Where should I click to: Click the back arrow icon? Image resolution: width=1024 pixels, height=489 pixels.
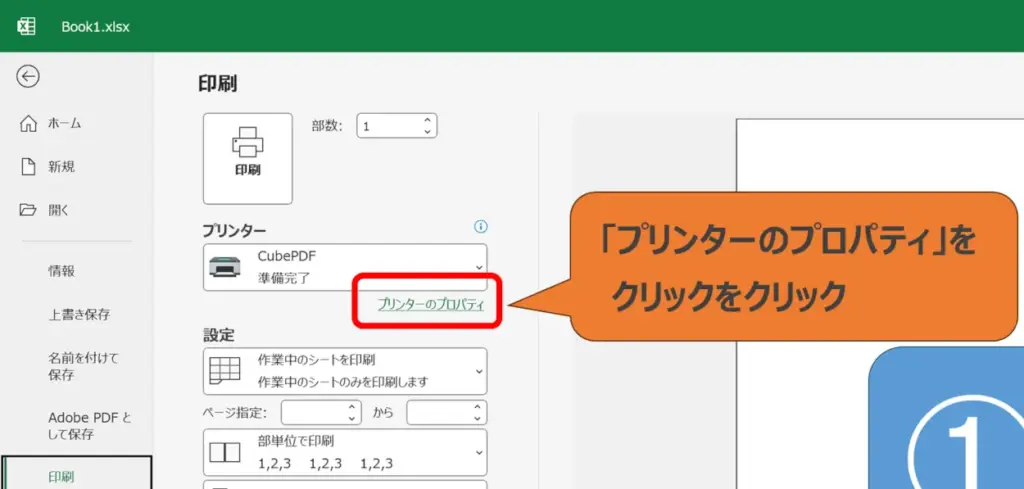(x=28, y=76)
